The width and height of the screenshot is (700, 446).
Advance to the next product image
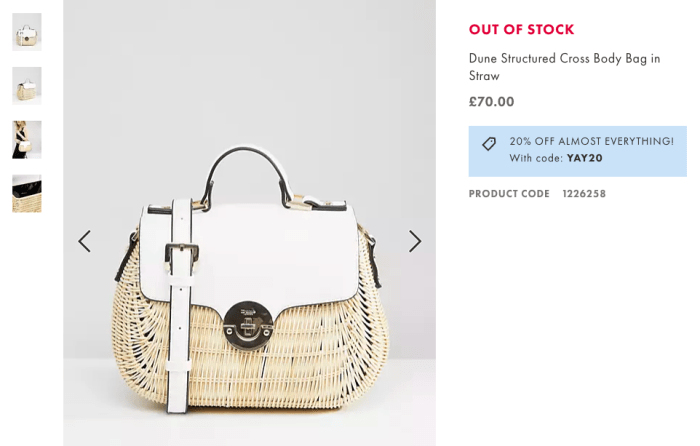pos(415,242)
